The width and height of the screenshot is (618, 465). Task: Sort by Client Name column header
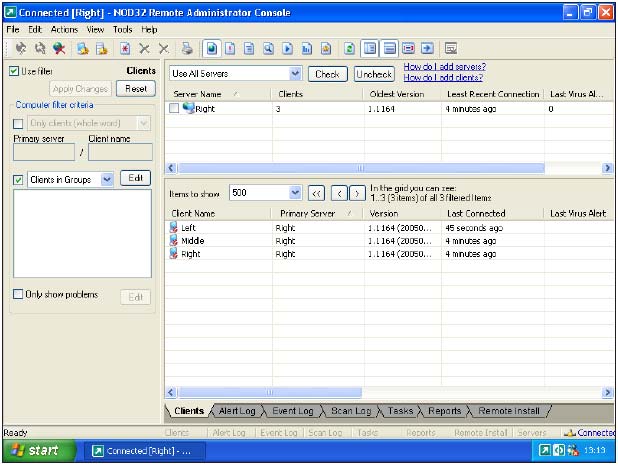[218, 214]
